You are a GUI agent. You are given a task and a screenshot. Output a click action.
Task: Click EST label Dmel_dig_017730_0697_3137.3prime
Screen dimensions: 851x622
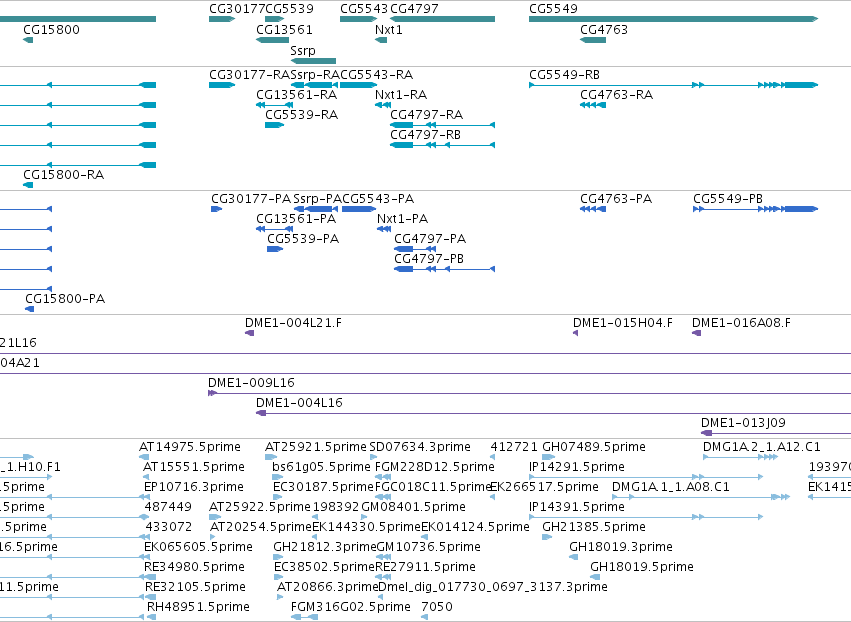pos(493,587)
